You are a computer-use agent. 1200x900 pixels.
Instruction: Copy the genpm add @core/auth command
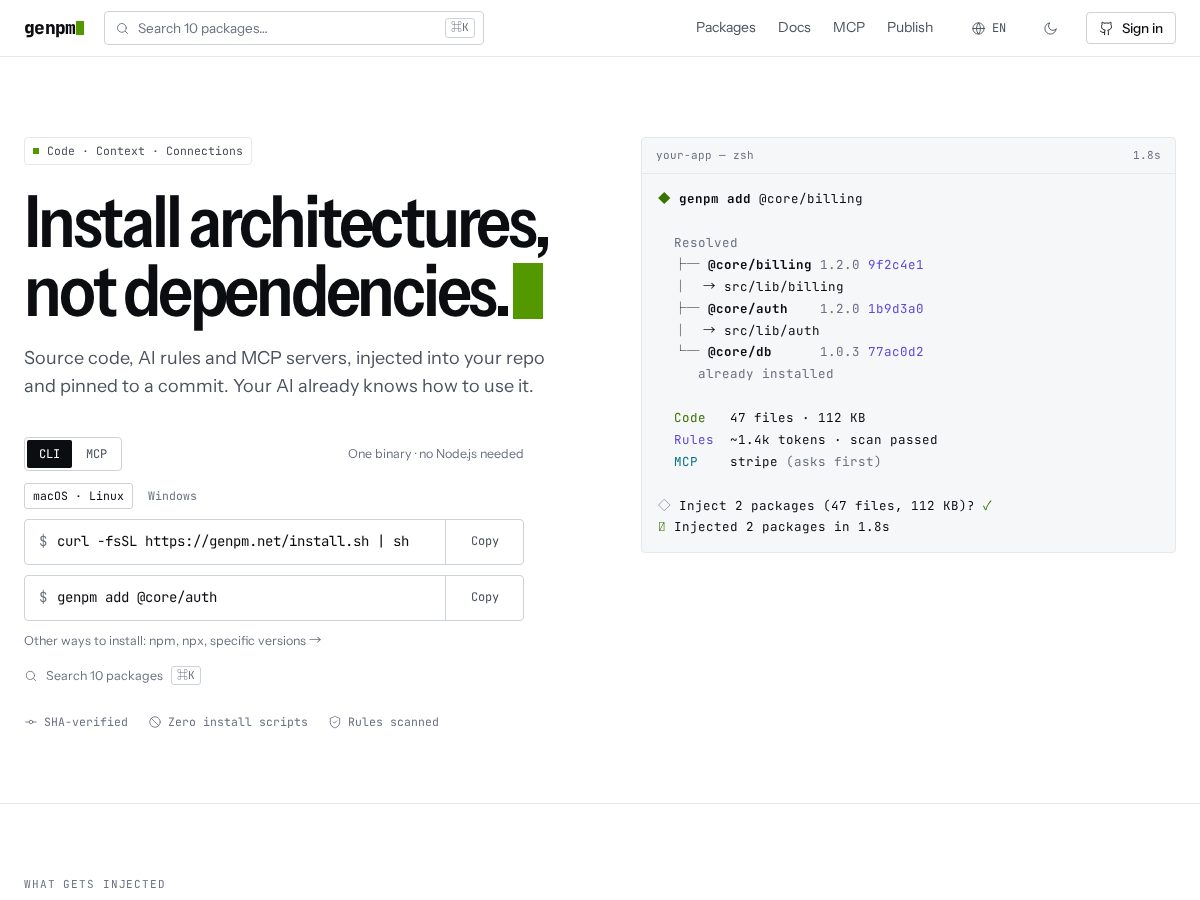point(485,597)
